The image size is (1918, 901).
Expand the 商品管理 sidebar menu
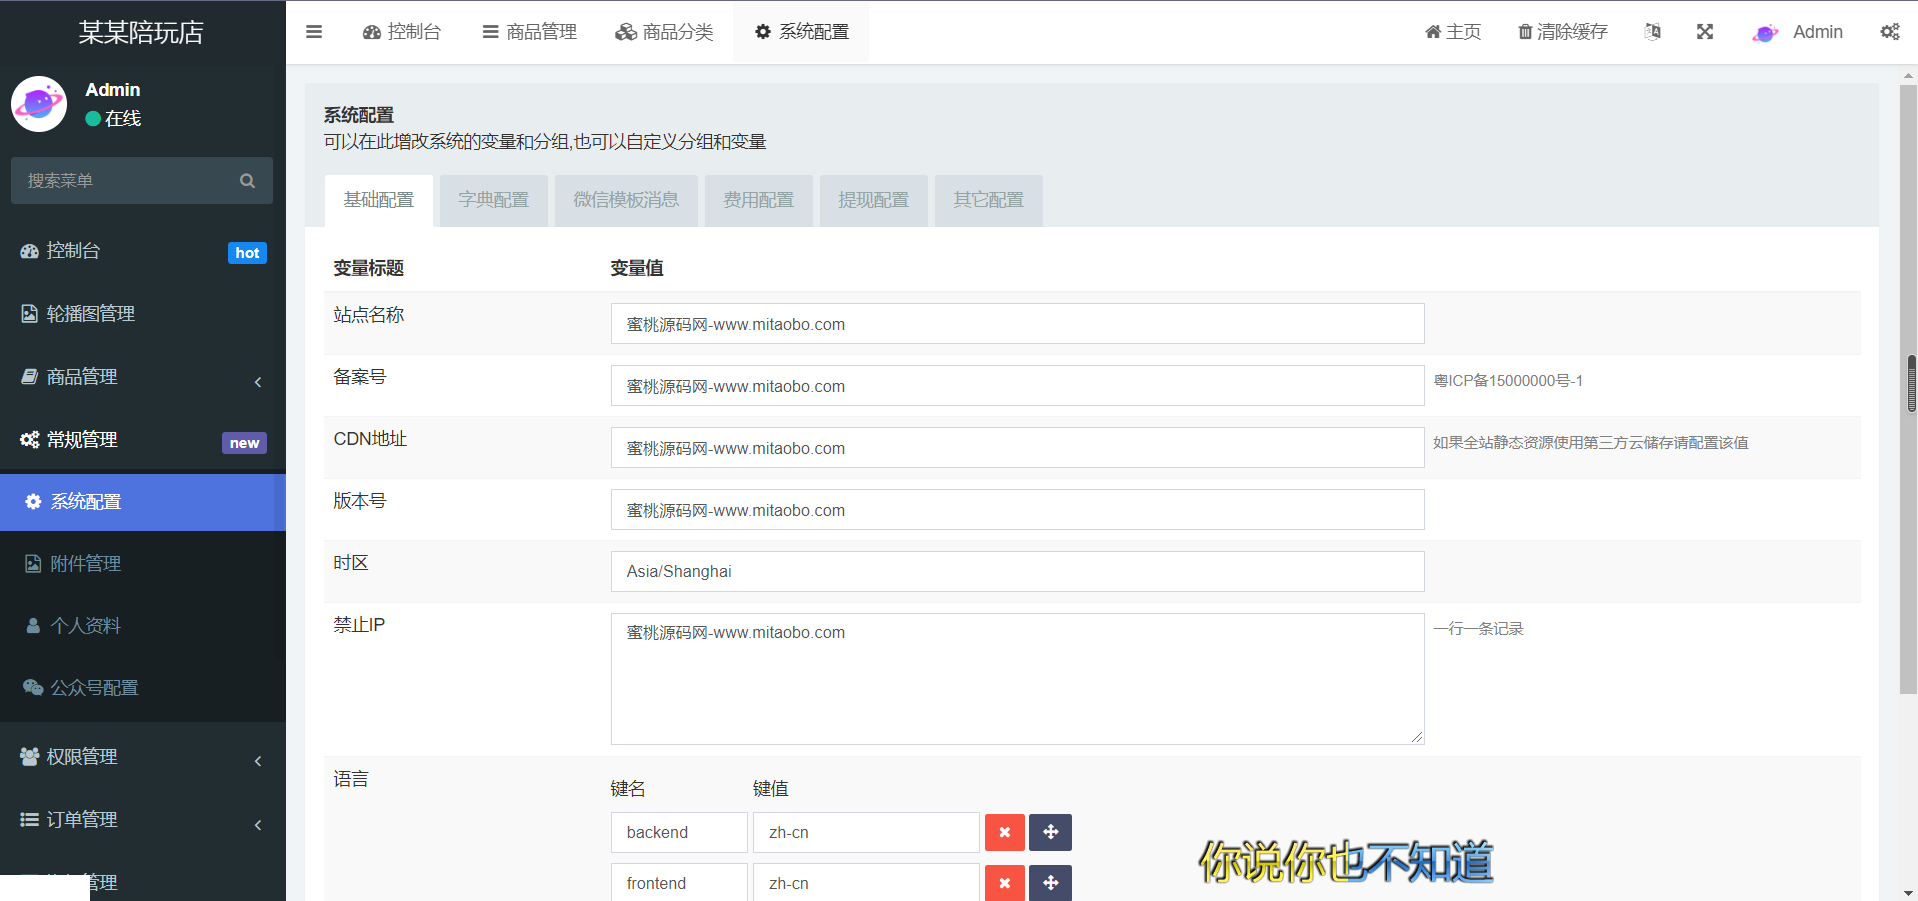point(143,377)
